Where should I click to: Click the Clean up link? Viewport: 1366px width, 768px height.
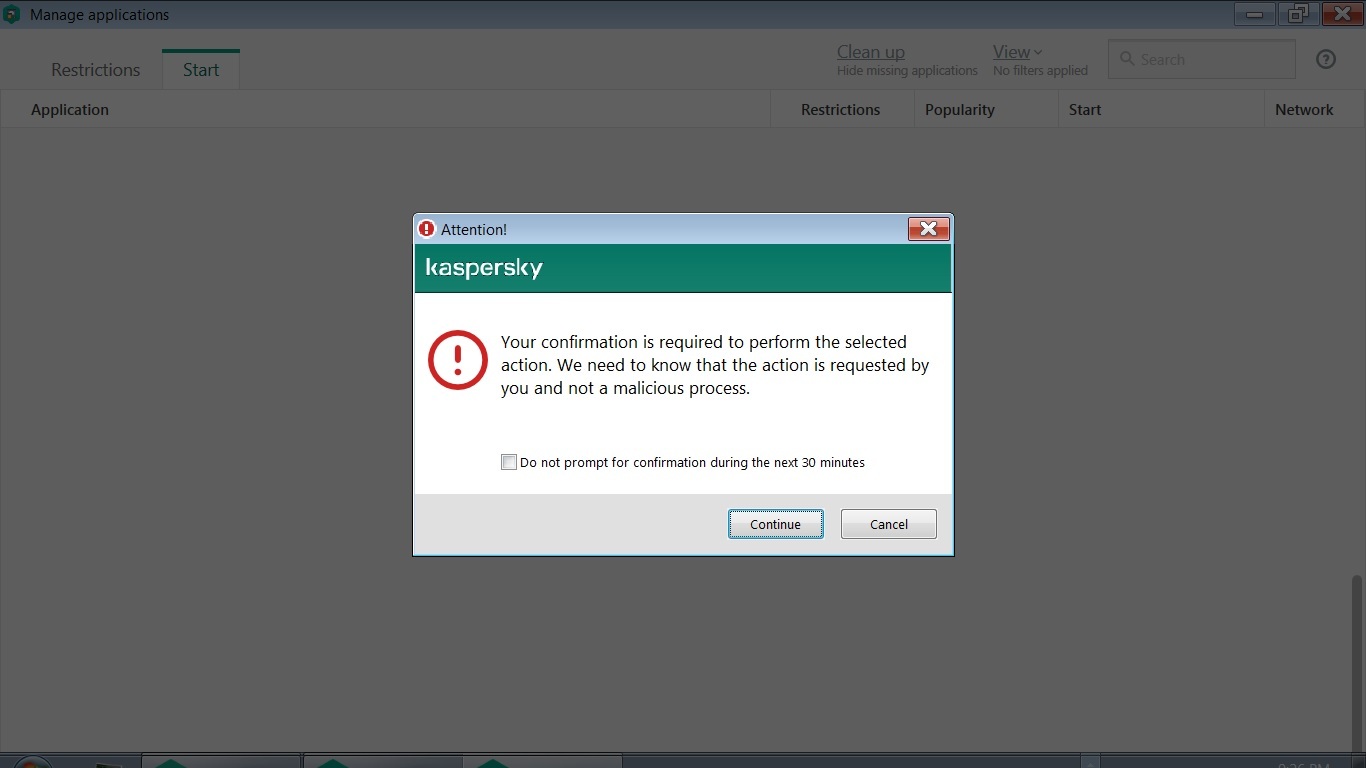point(871,52)
